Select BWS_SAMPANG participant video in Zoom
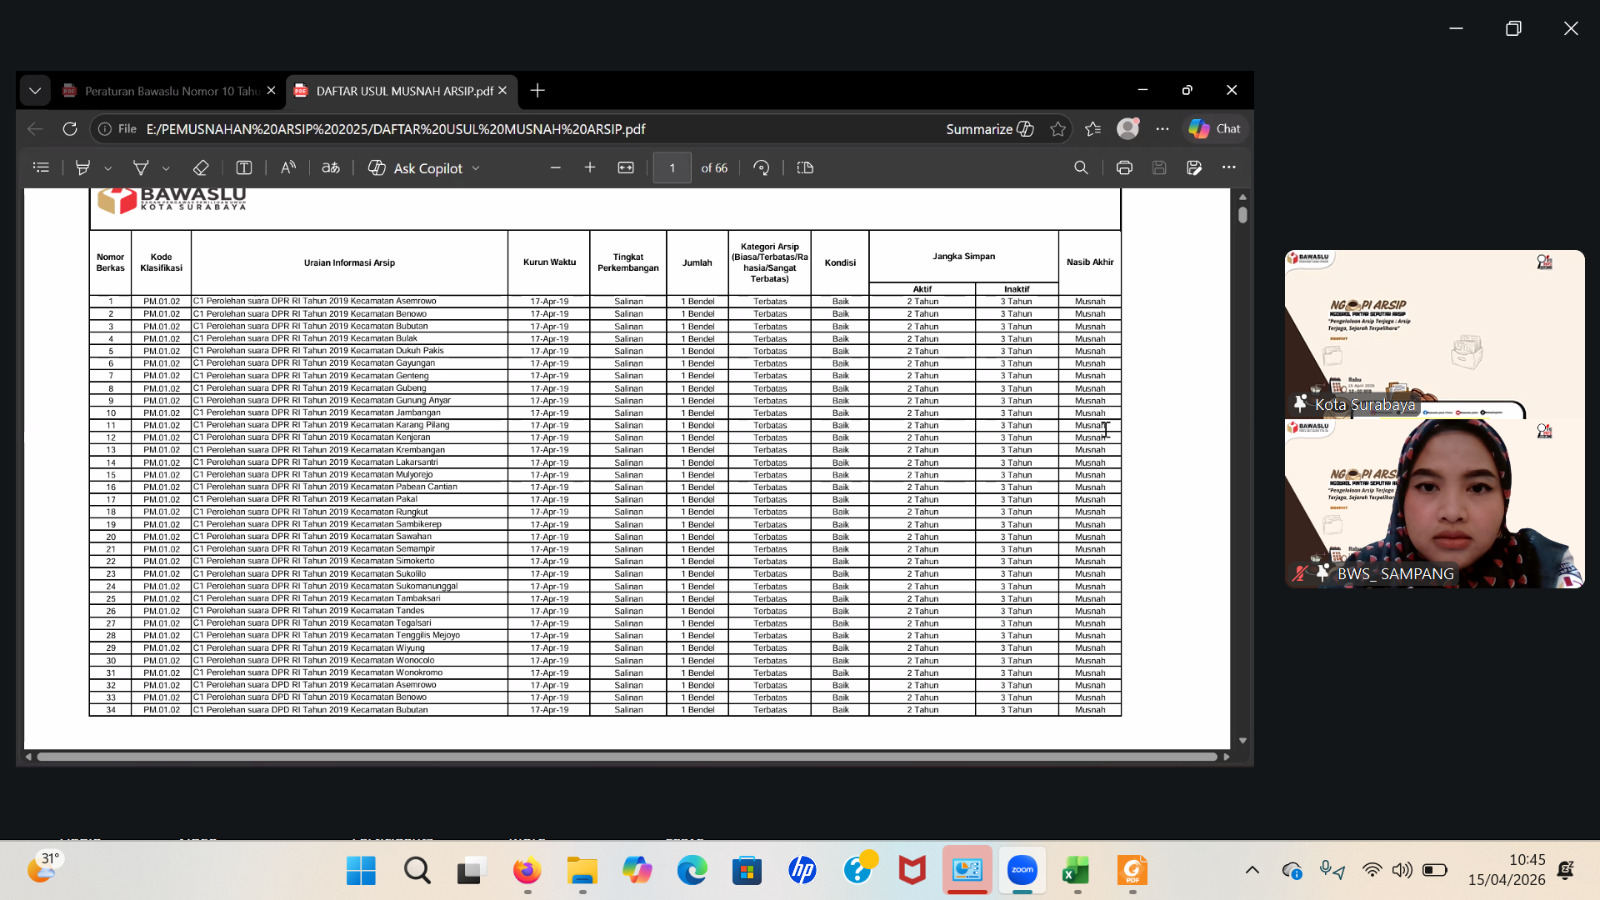Viewport: 1600px width, 900px height. click(1435, 504)
